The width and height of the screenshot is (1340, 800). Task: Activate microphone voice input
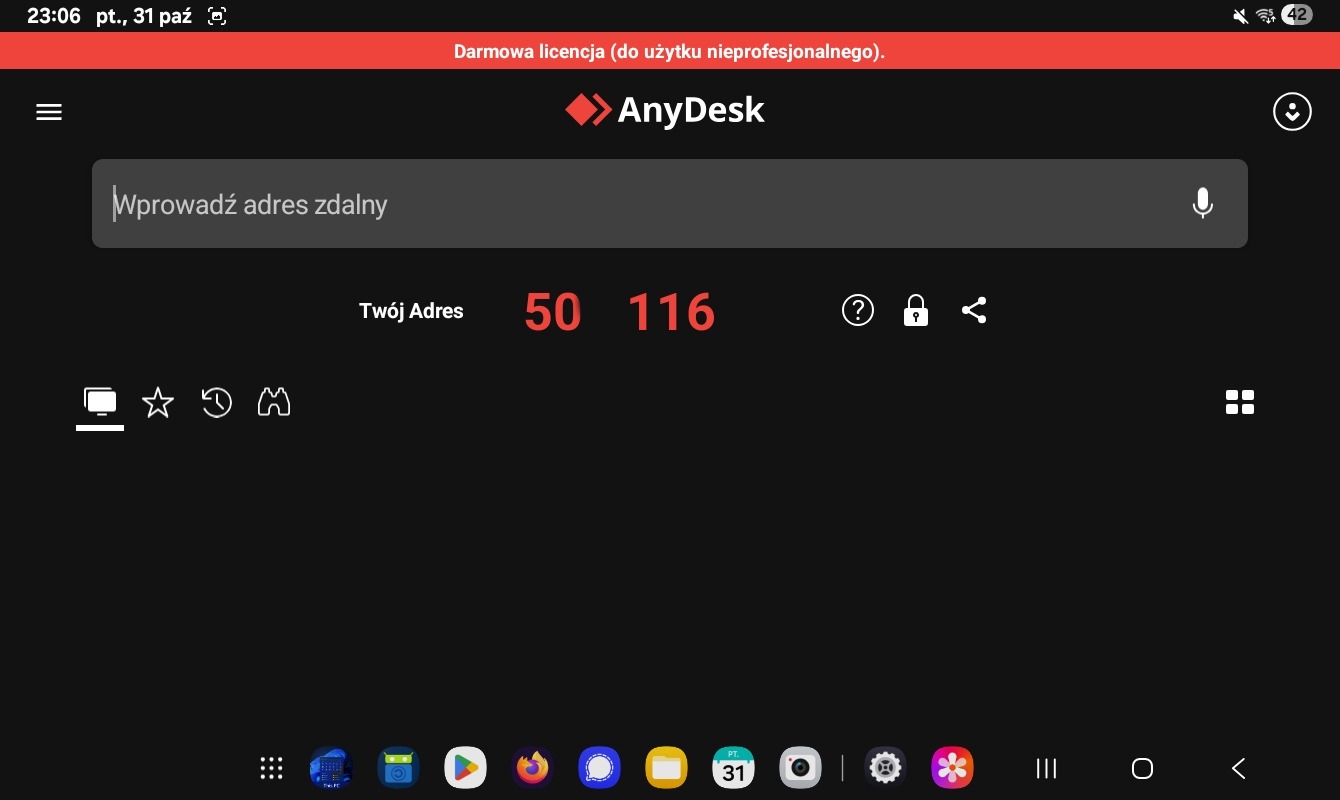click(1203, 204)
